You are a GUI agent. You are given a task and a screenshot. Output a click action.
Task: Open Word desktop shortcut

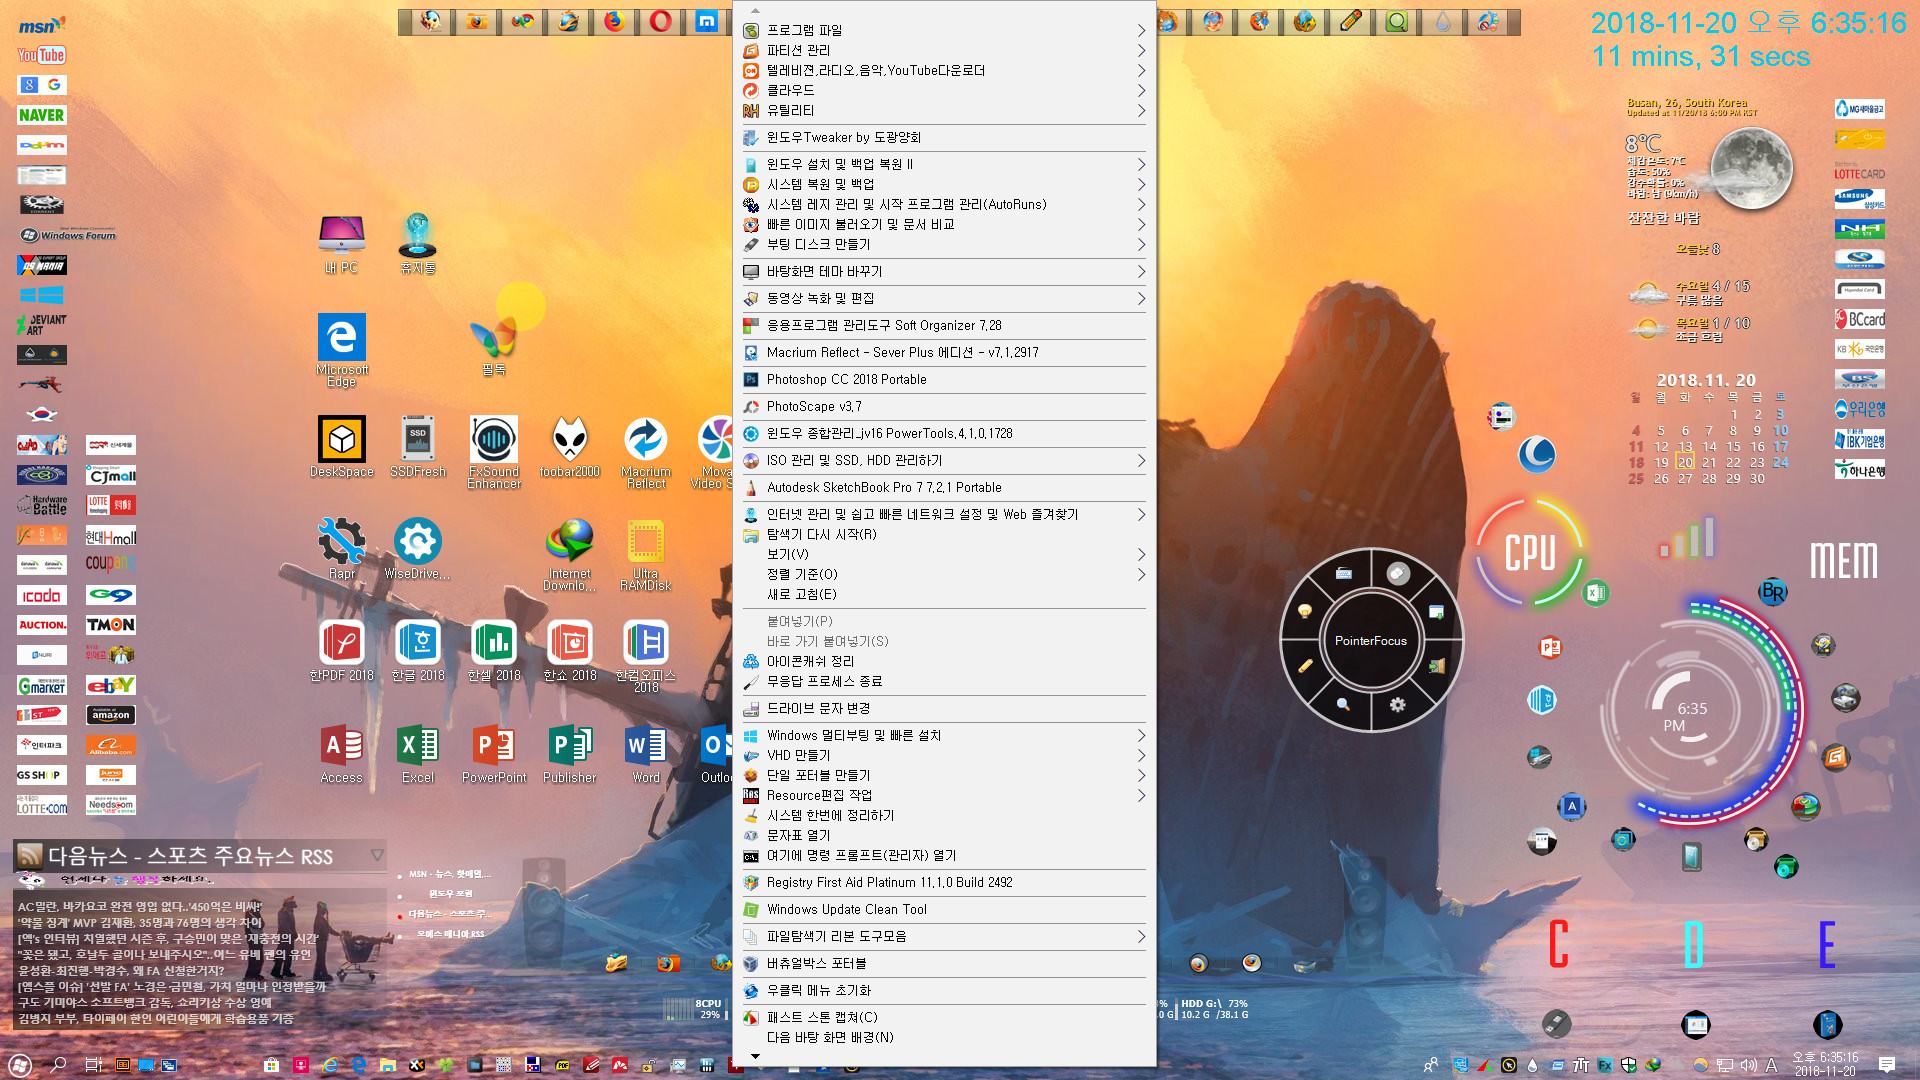[x=646, y=753]
